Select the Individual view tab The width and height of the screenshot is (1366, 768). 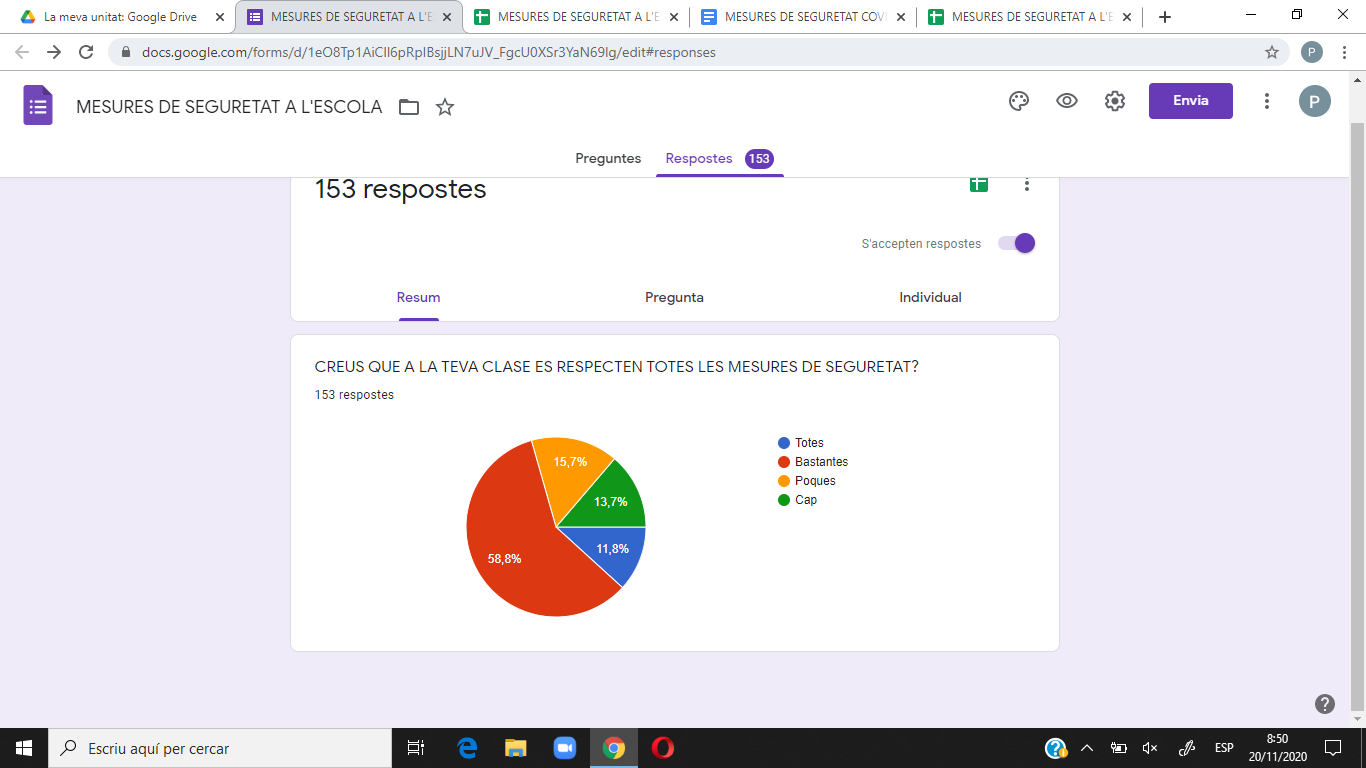click(x=930, y=297)
